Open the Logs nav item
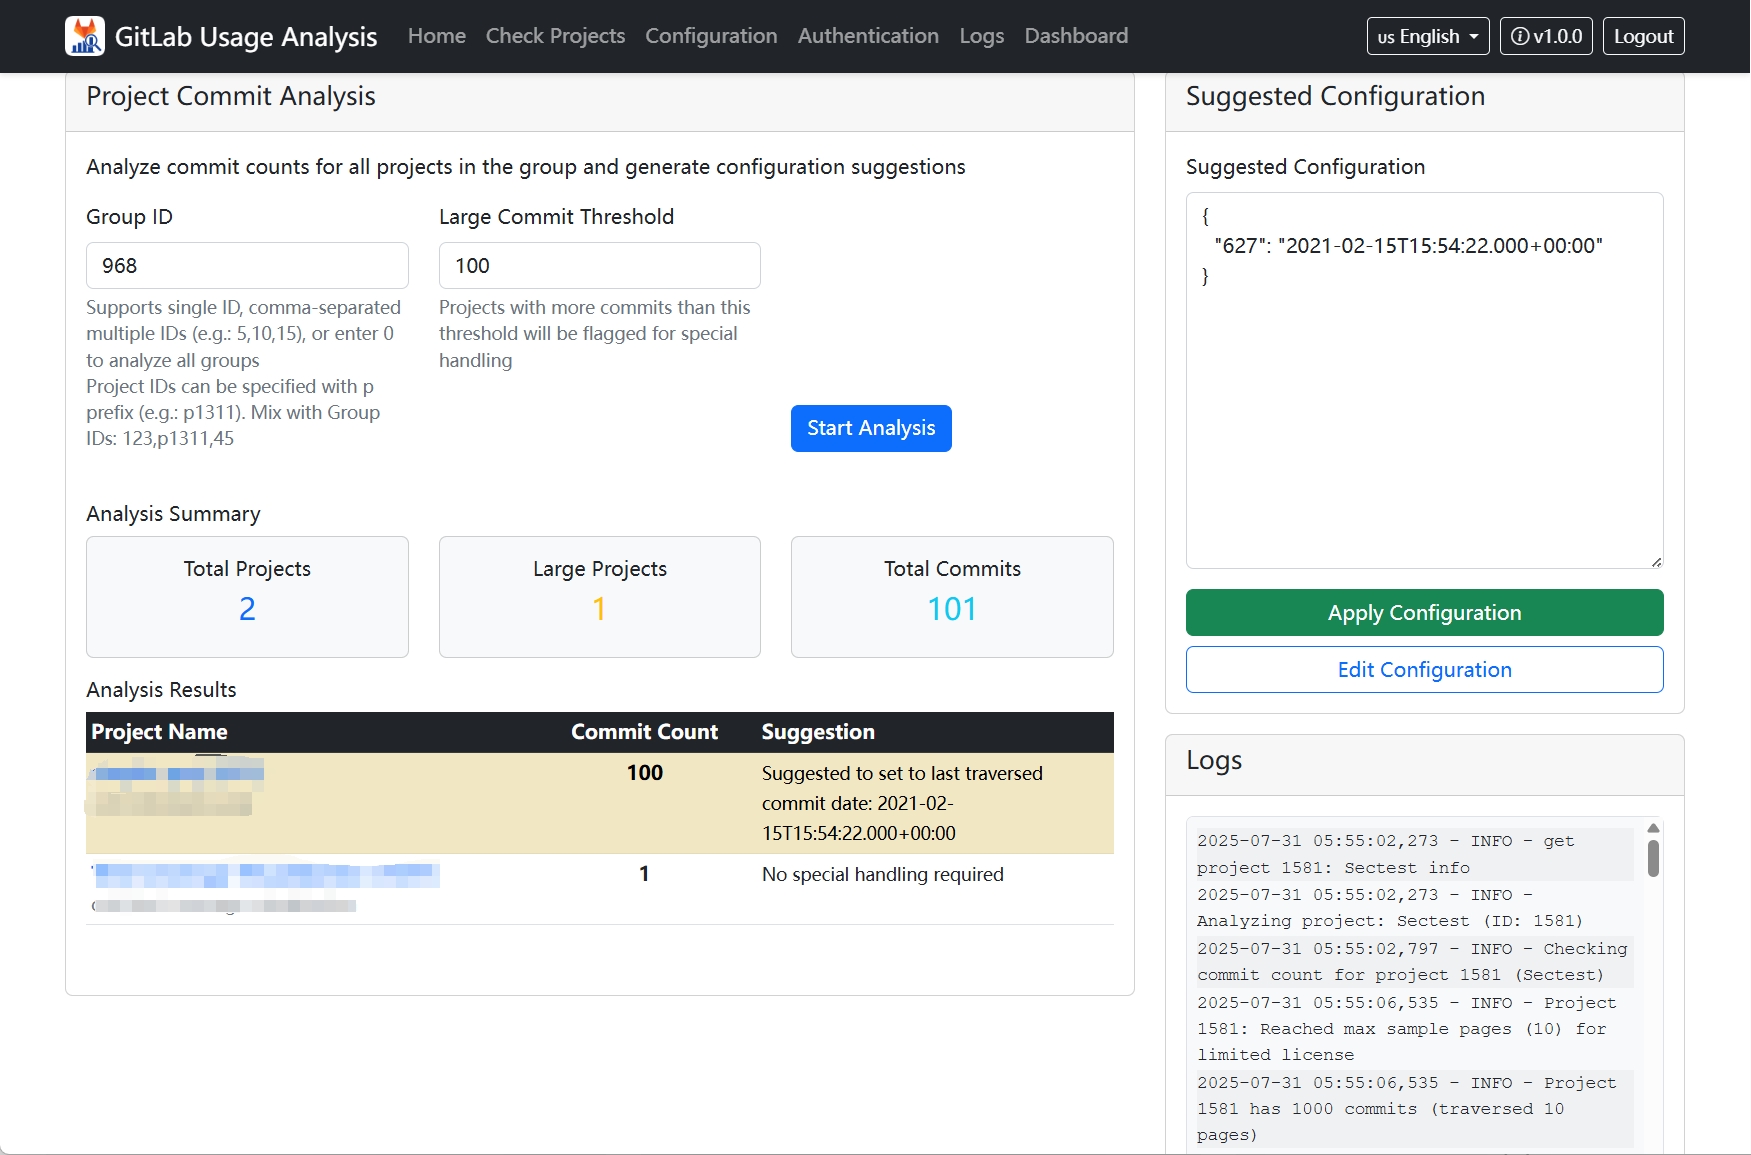Image resolution: width=1751 pixels, height=1155 pixels. tap(981, 36)
